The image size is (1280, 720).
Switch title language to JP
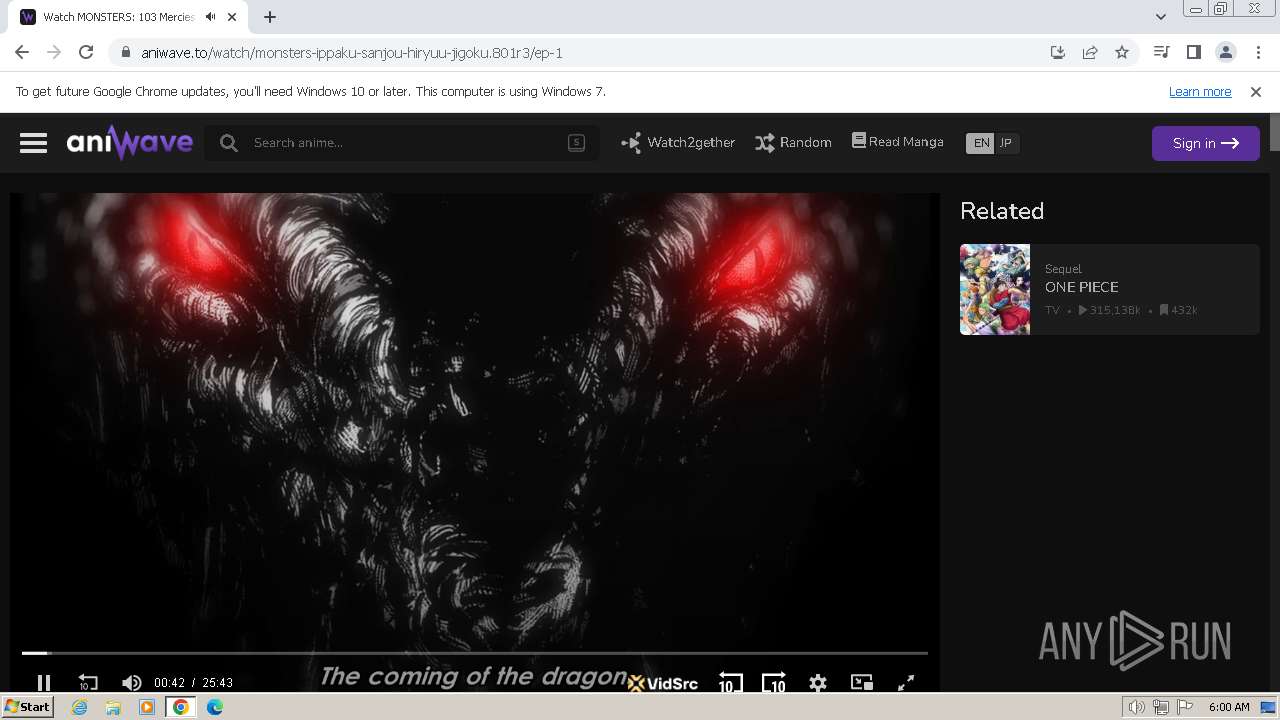[x=1006, y=143]
